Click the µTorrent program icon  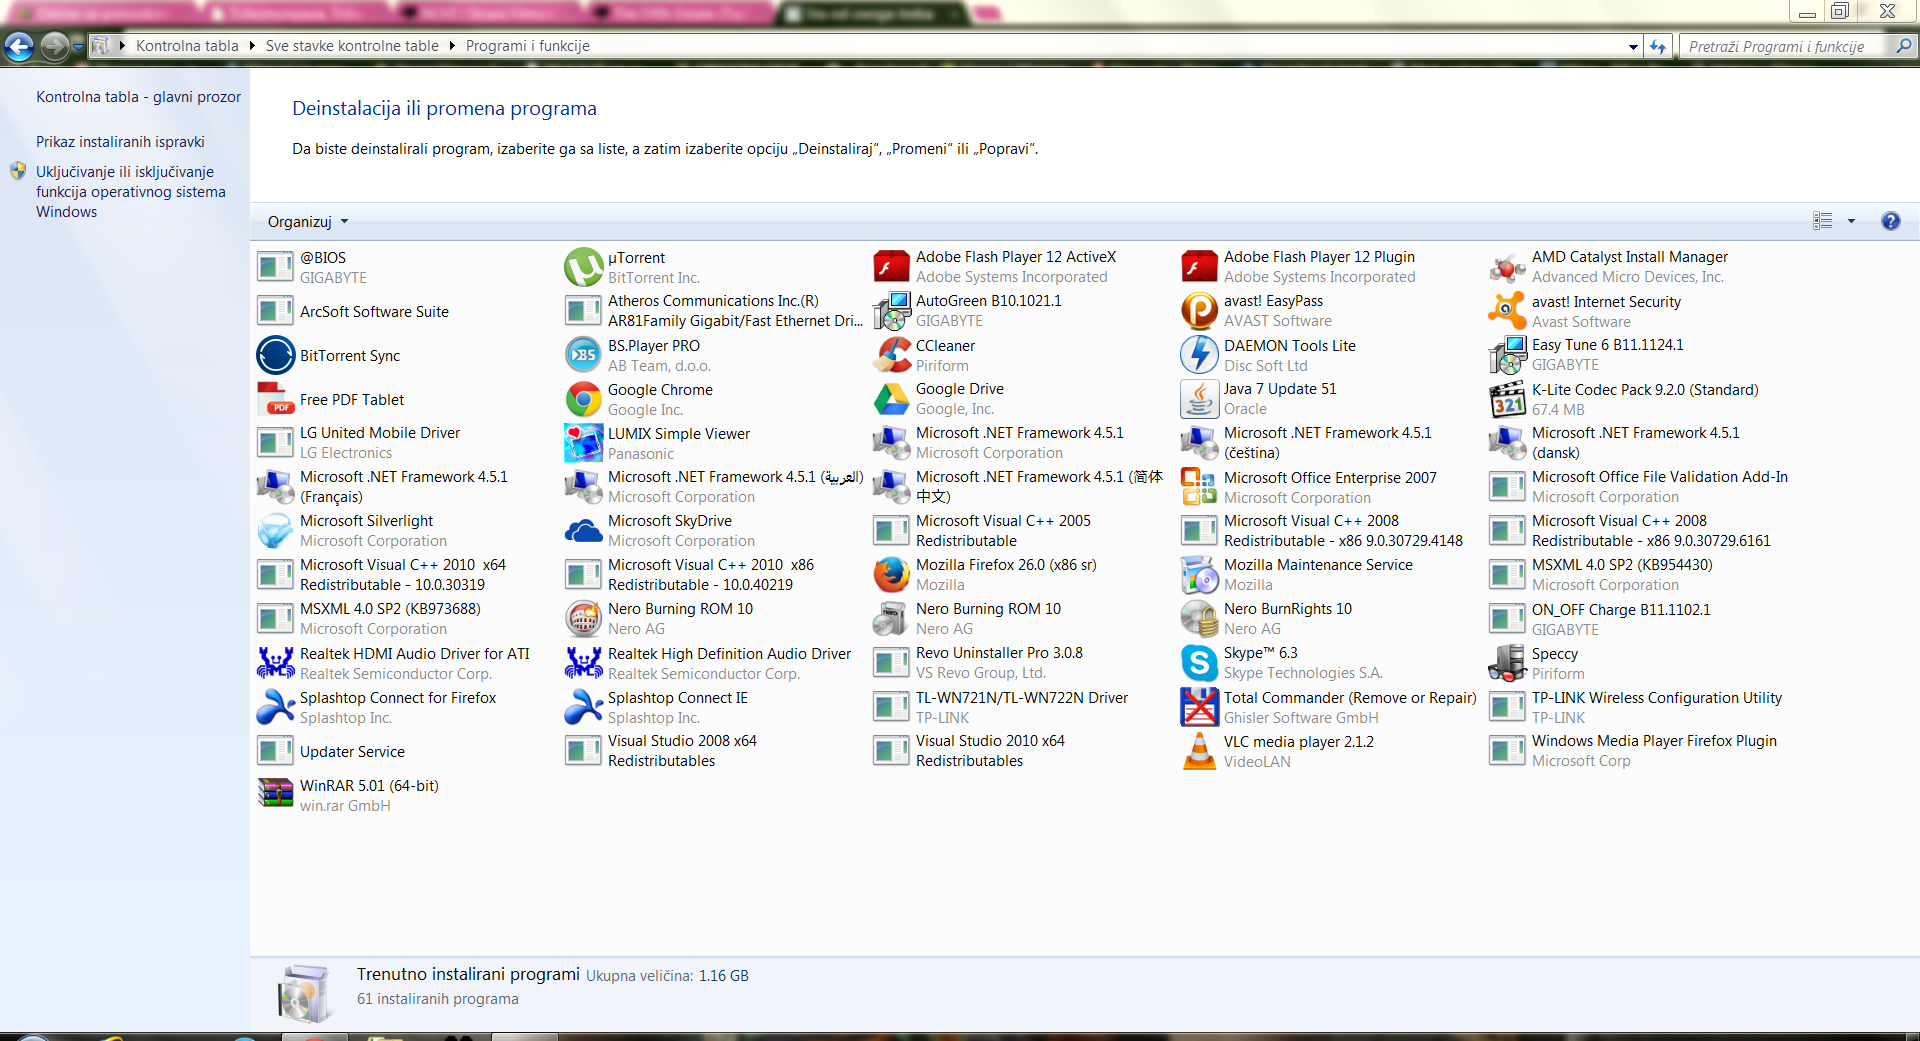583,267
